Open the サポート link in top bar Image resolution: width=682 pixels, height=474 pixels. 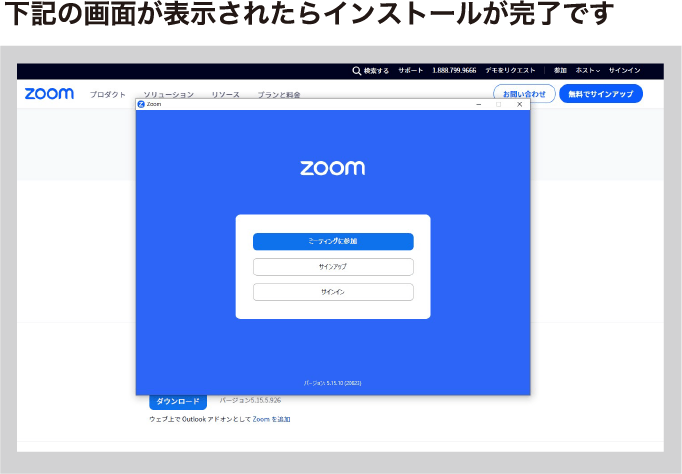(410, 70)
